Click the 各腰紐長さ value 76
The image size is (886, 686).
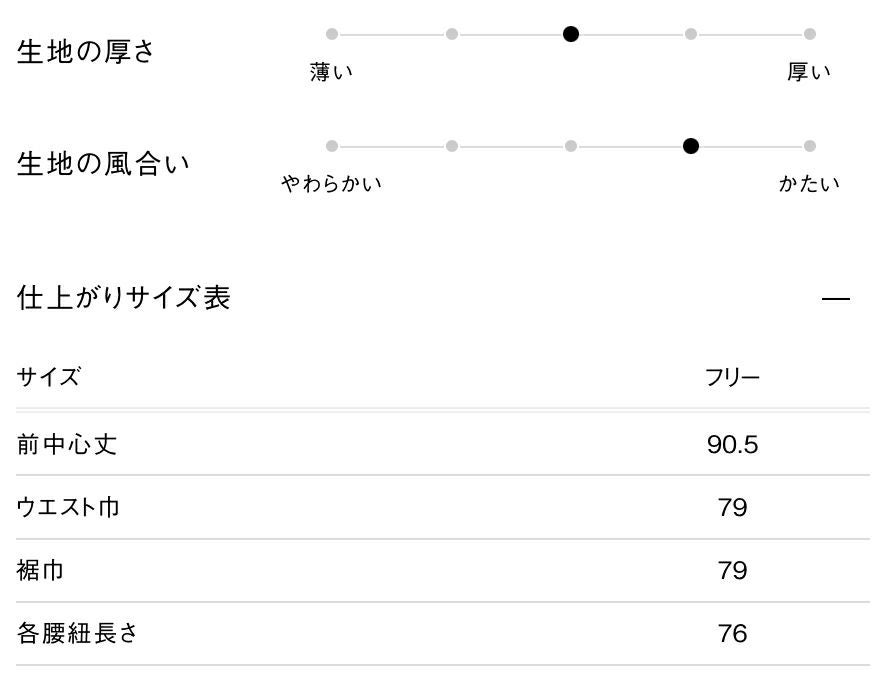(732, 634)
